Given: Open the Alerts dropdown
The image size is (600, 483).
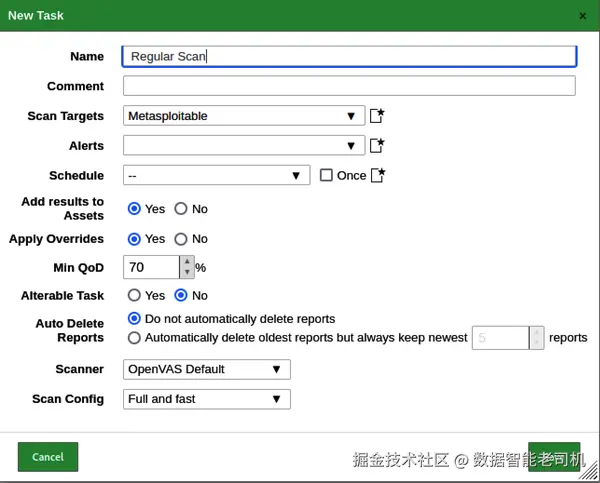Looking at the screenshot, I should (x=244, y=145).
